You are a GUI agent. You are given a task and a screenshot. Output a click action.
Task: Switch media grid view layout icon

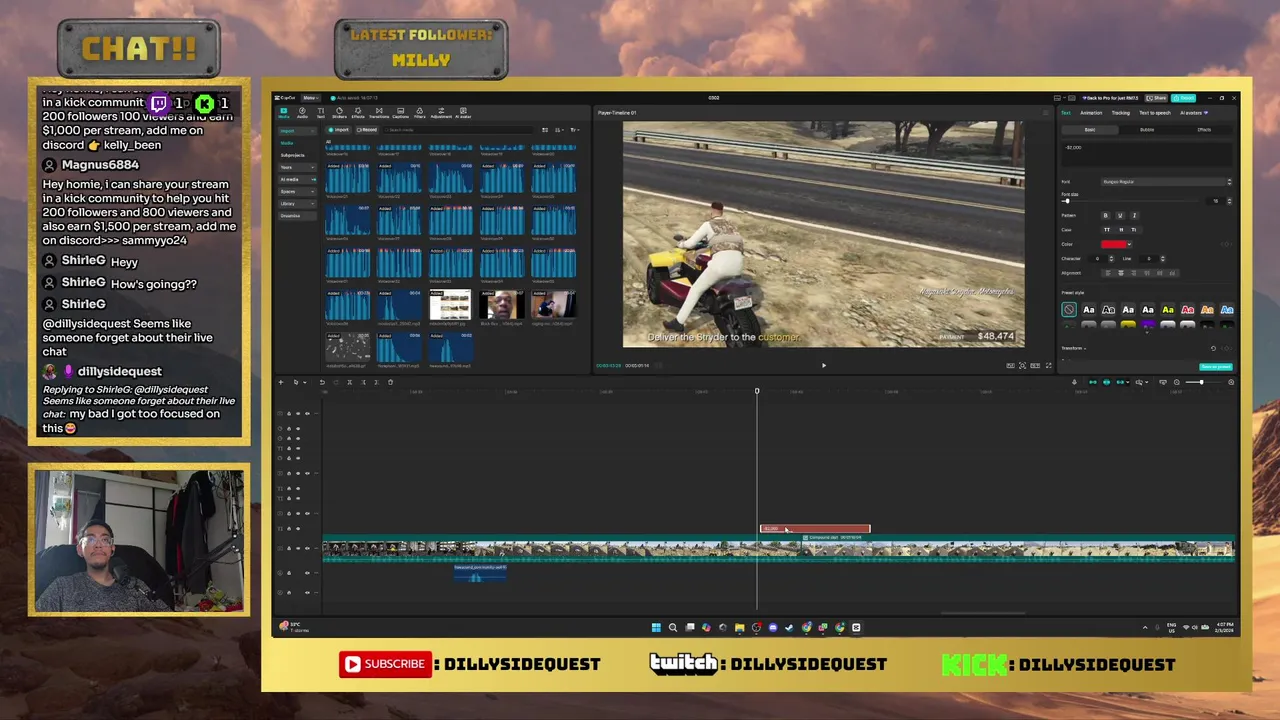tap(545, 130)
